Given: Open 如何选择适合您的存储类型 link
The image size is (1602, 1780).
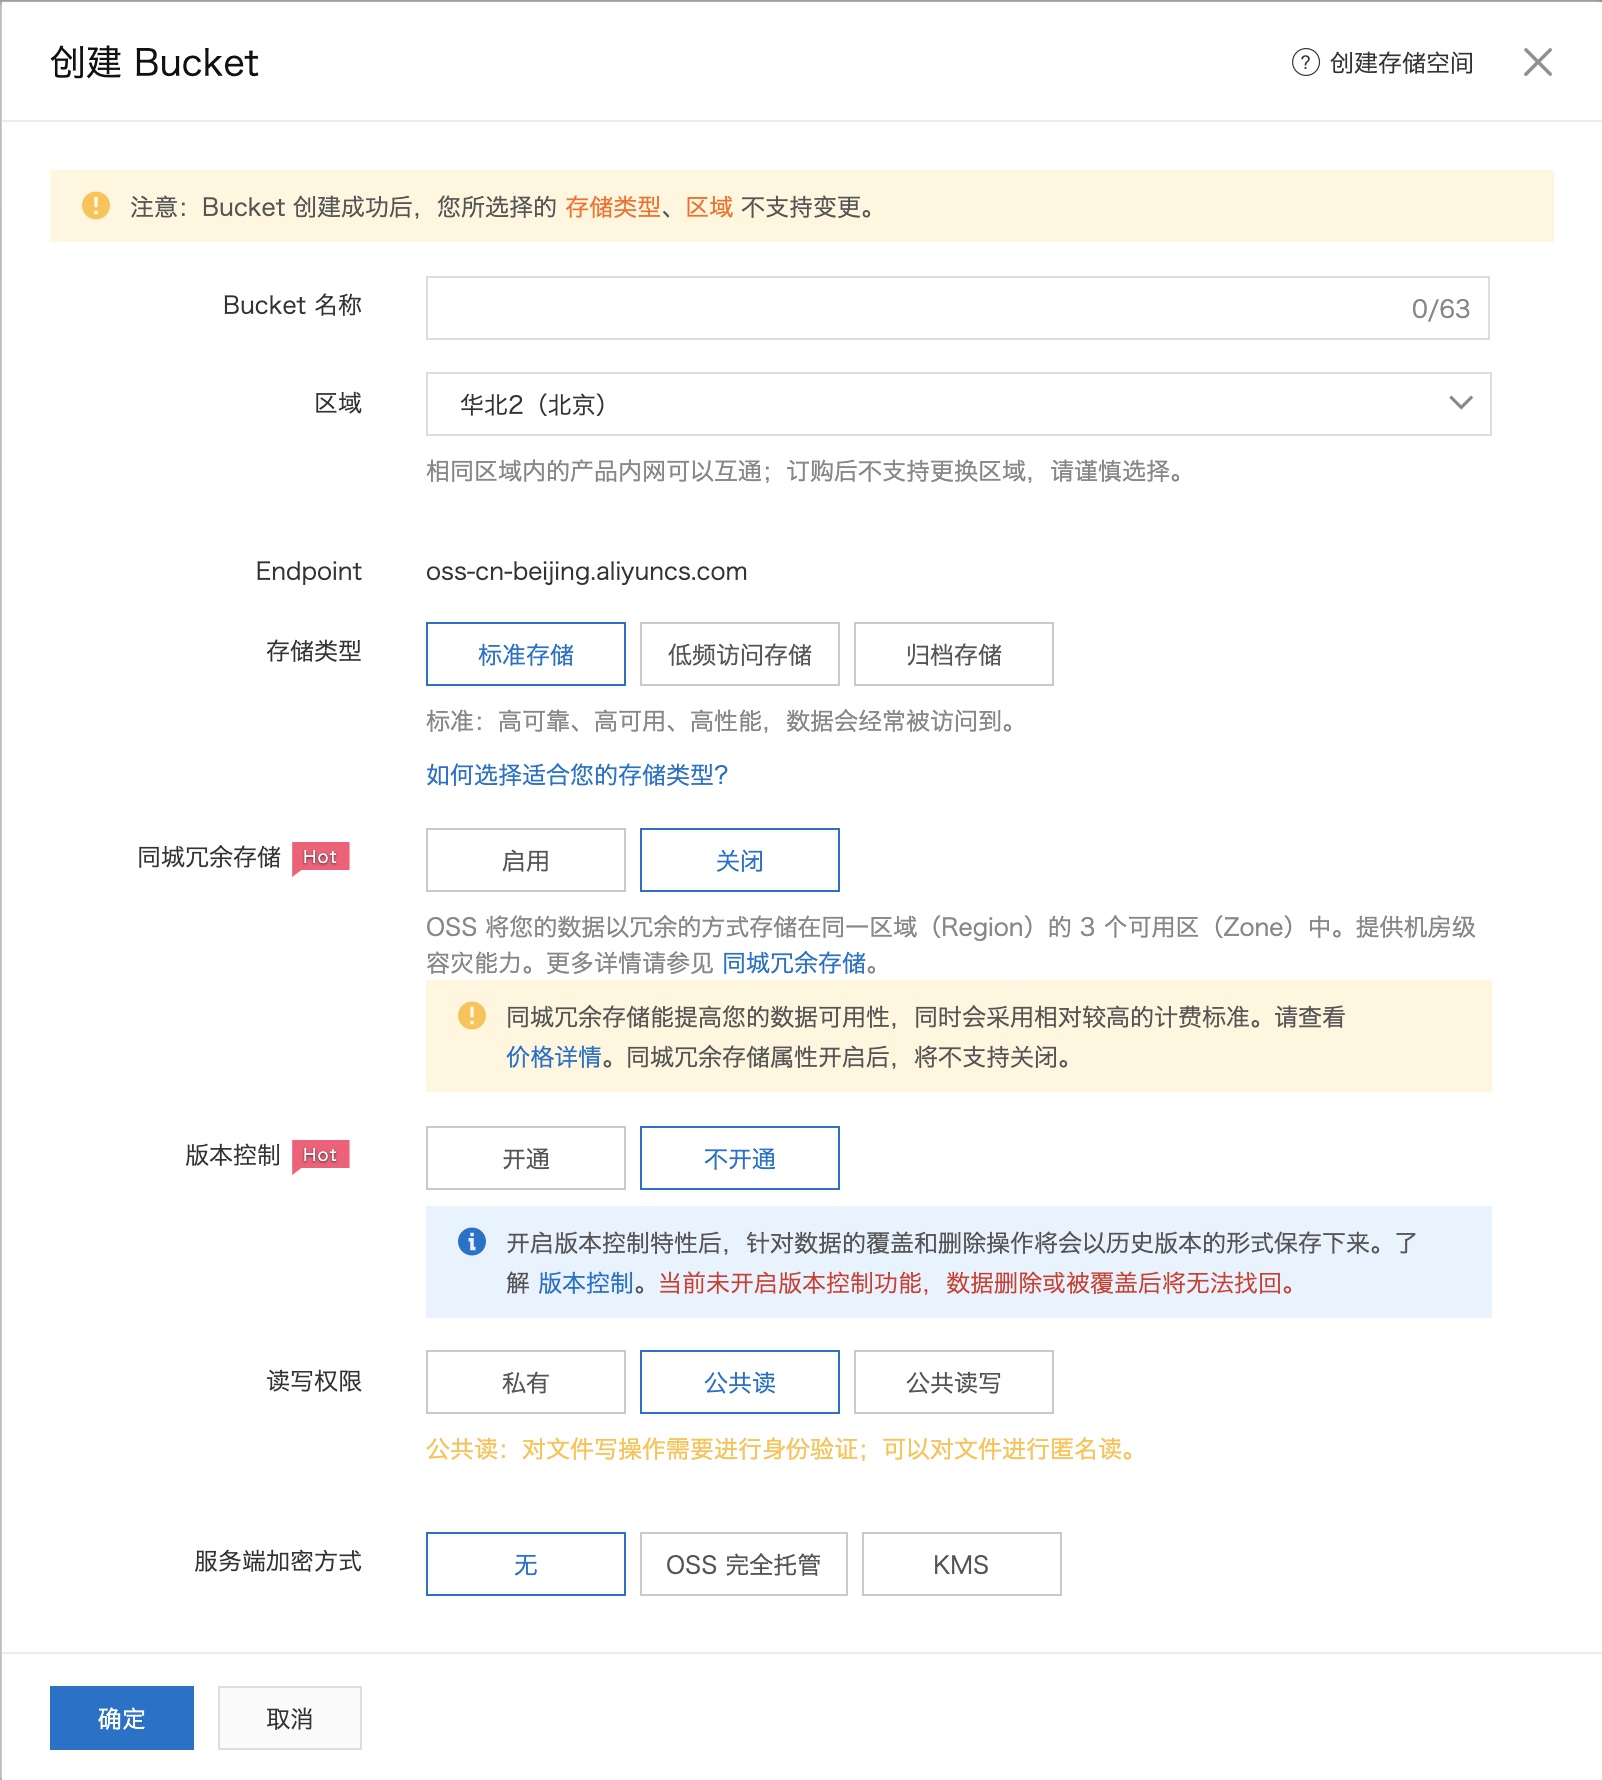Looking at the screenshot, I should (577, 775).
